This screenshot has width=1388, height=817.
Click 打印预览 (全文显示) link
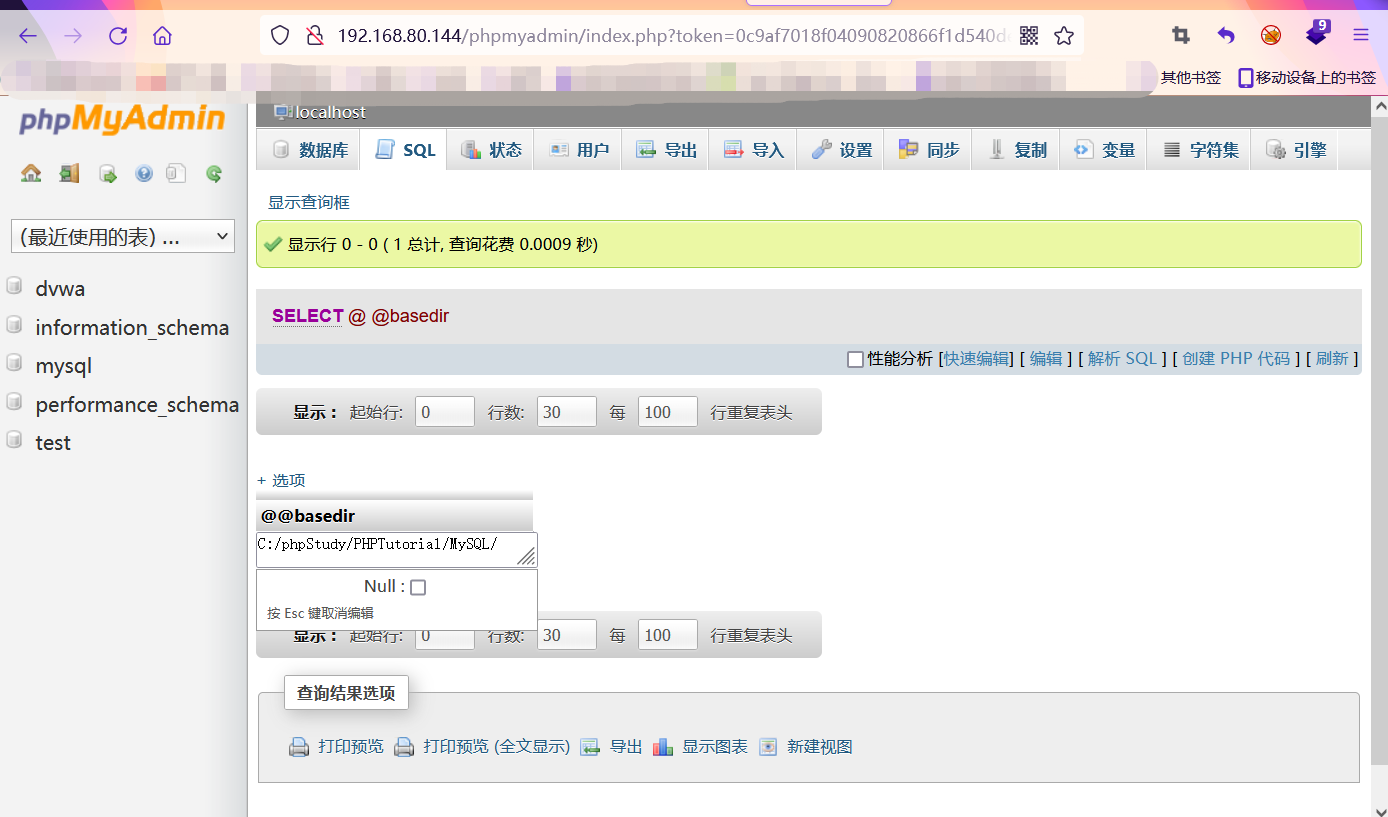tap(496, 747)
